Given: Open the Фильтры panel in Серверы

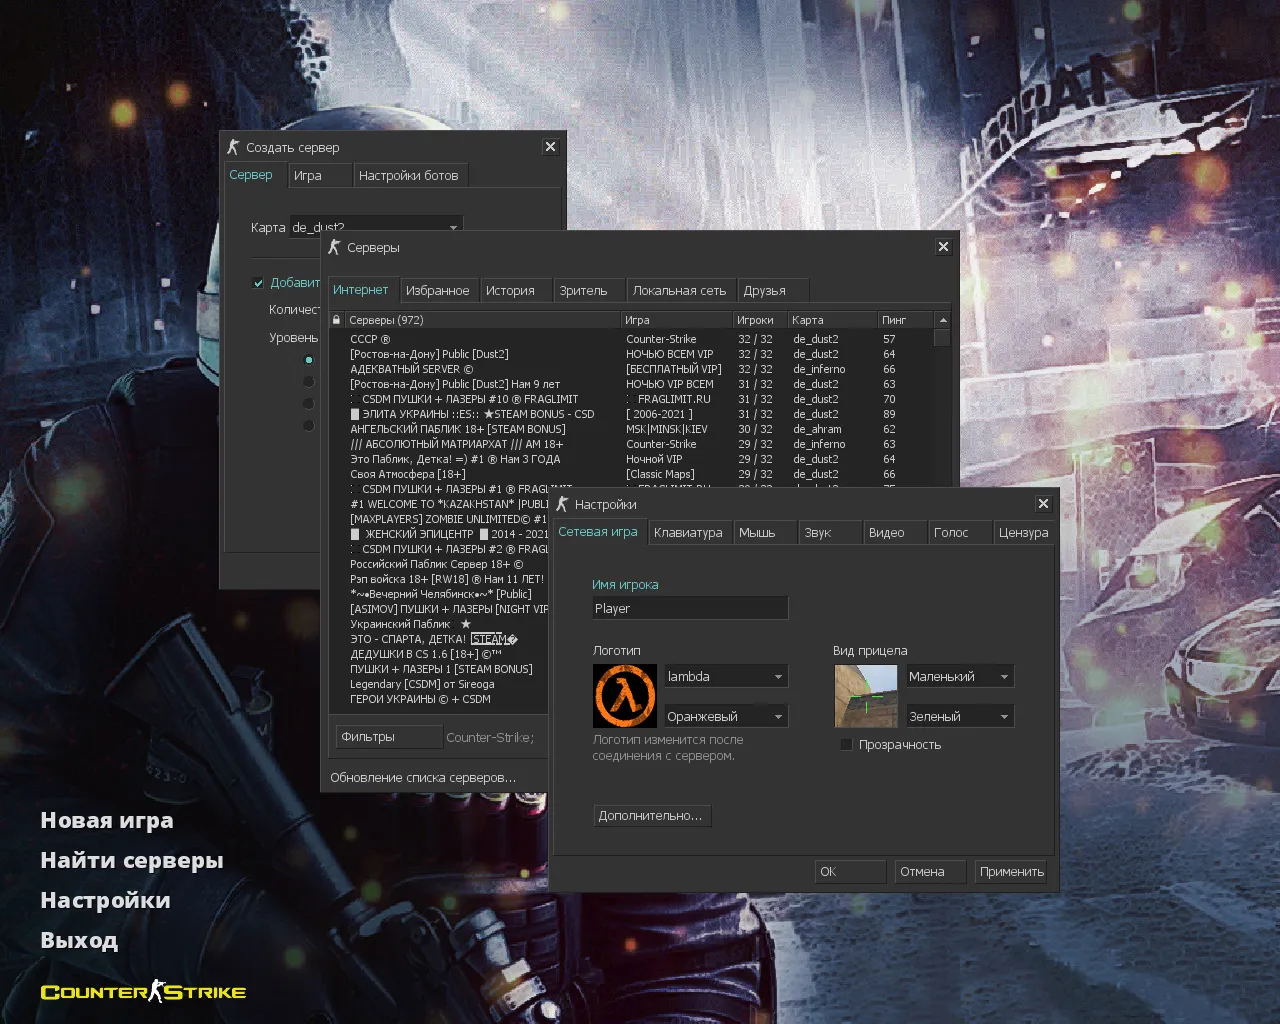Looking at the screenshot, I should tap(388, 736).
